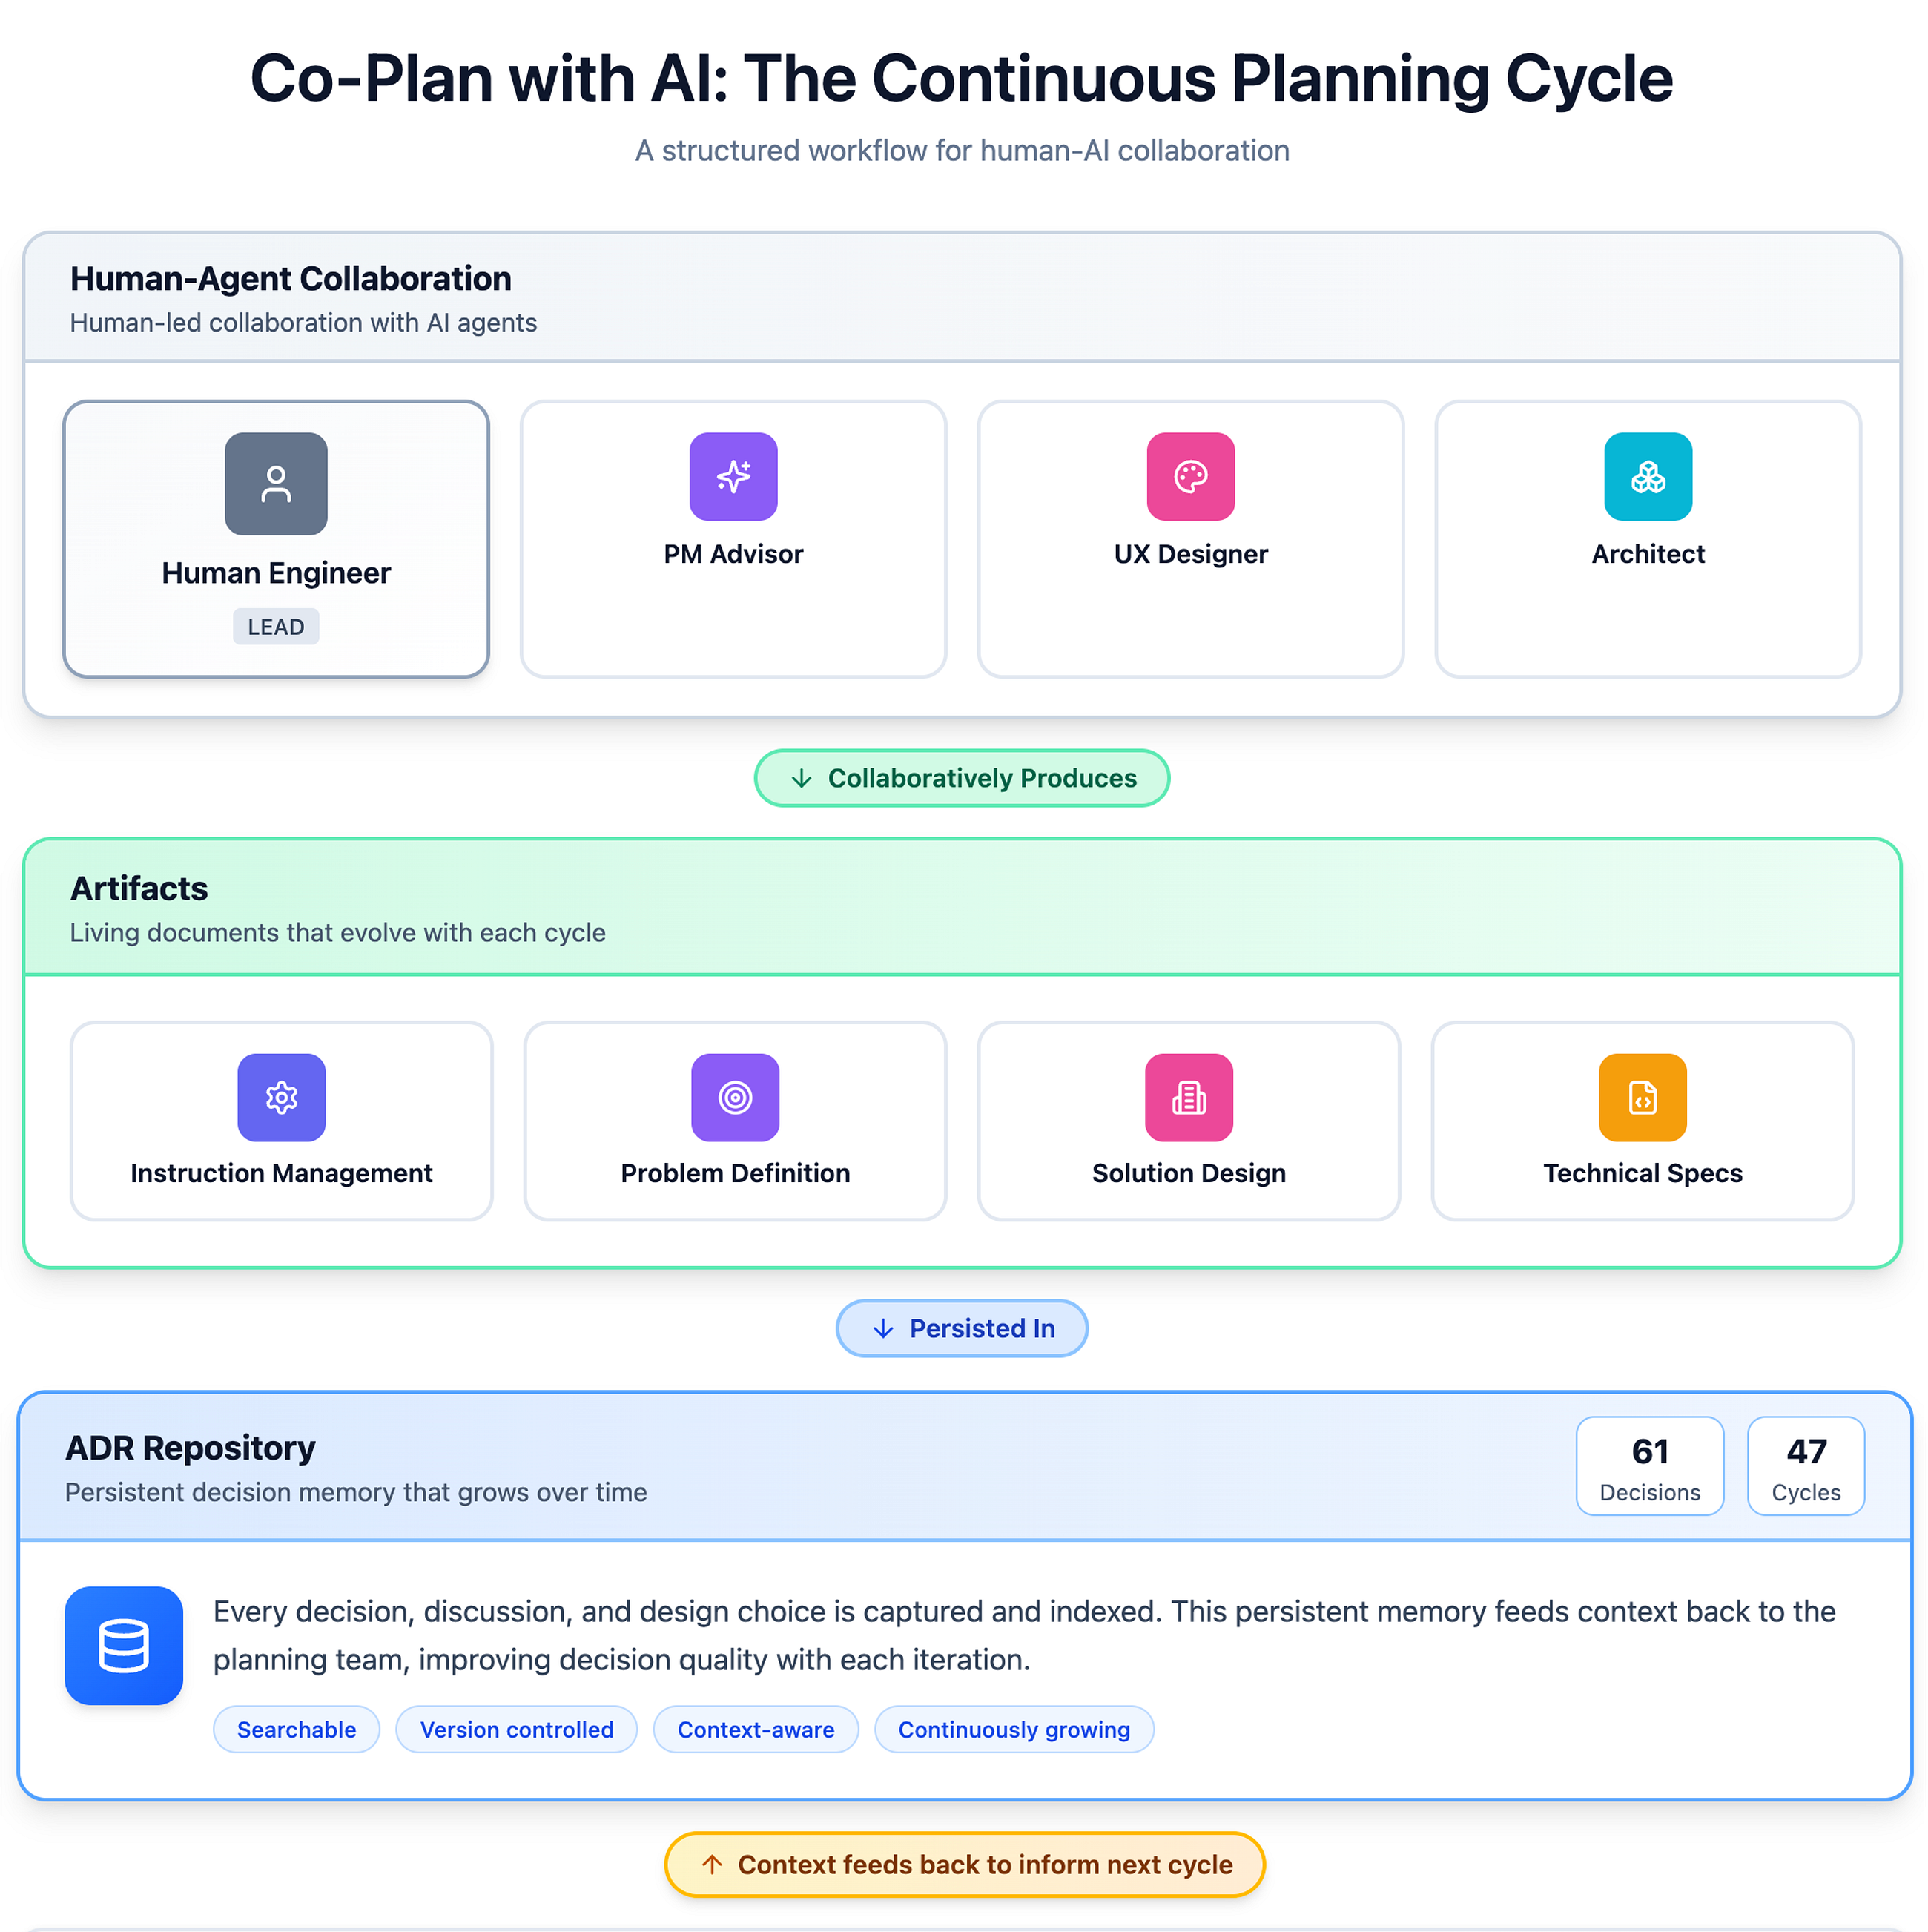1928x1932 pixels.
Task: Click the Artifacts section heading
Action: click(x=139, y=888)
